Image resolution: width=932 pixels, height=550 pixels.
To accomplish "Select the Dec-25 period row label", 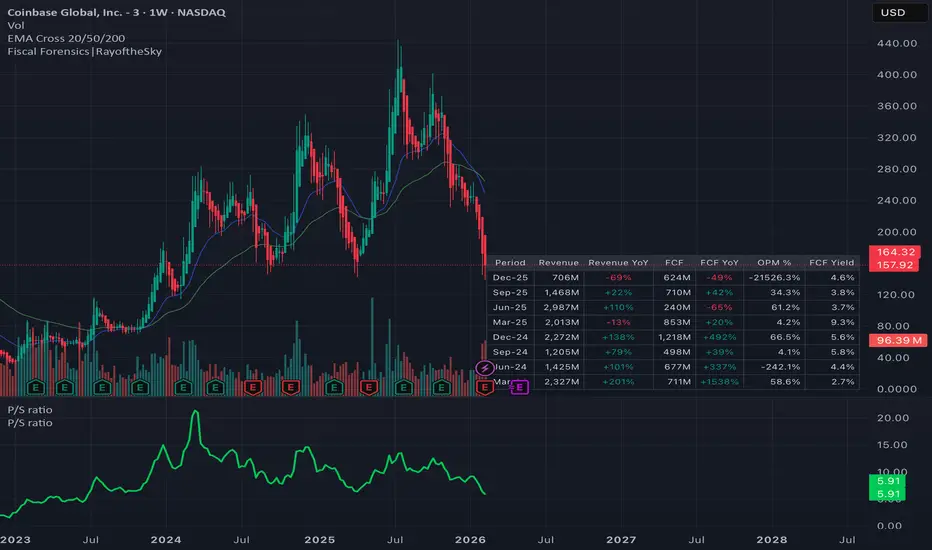I will 510,278.
